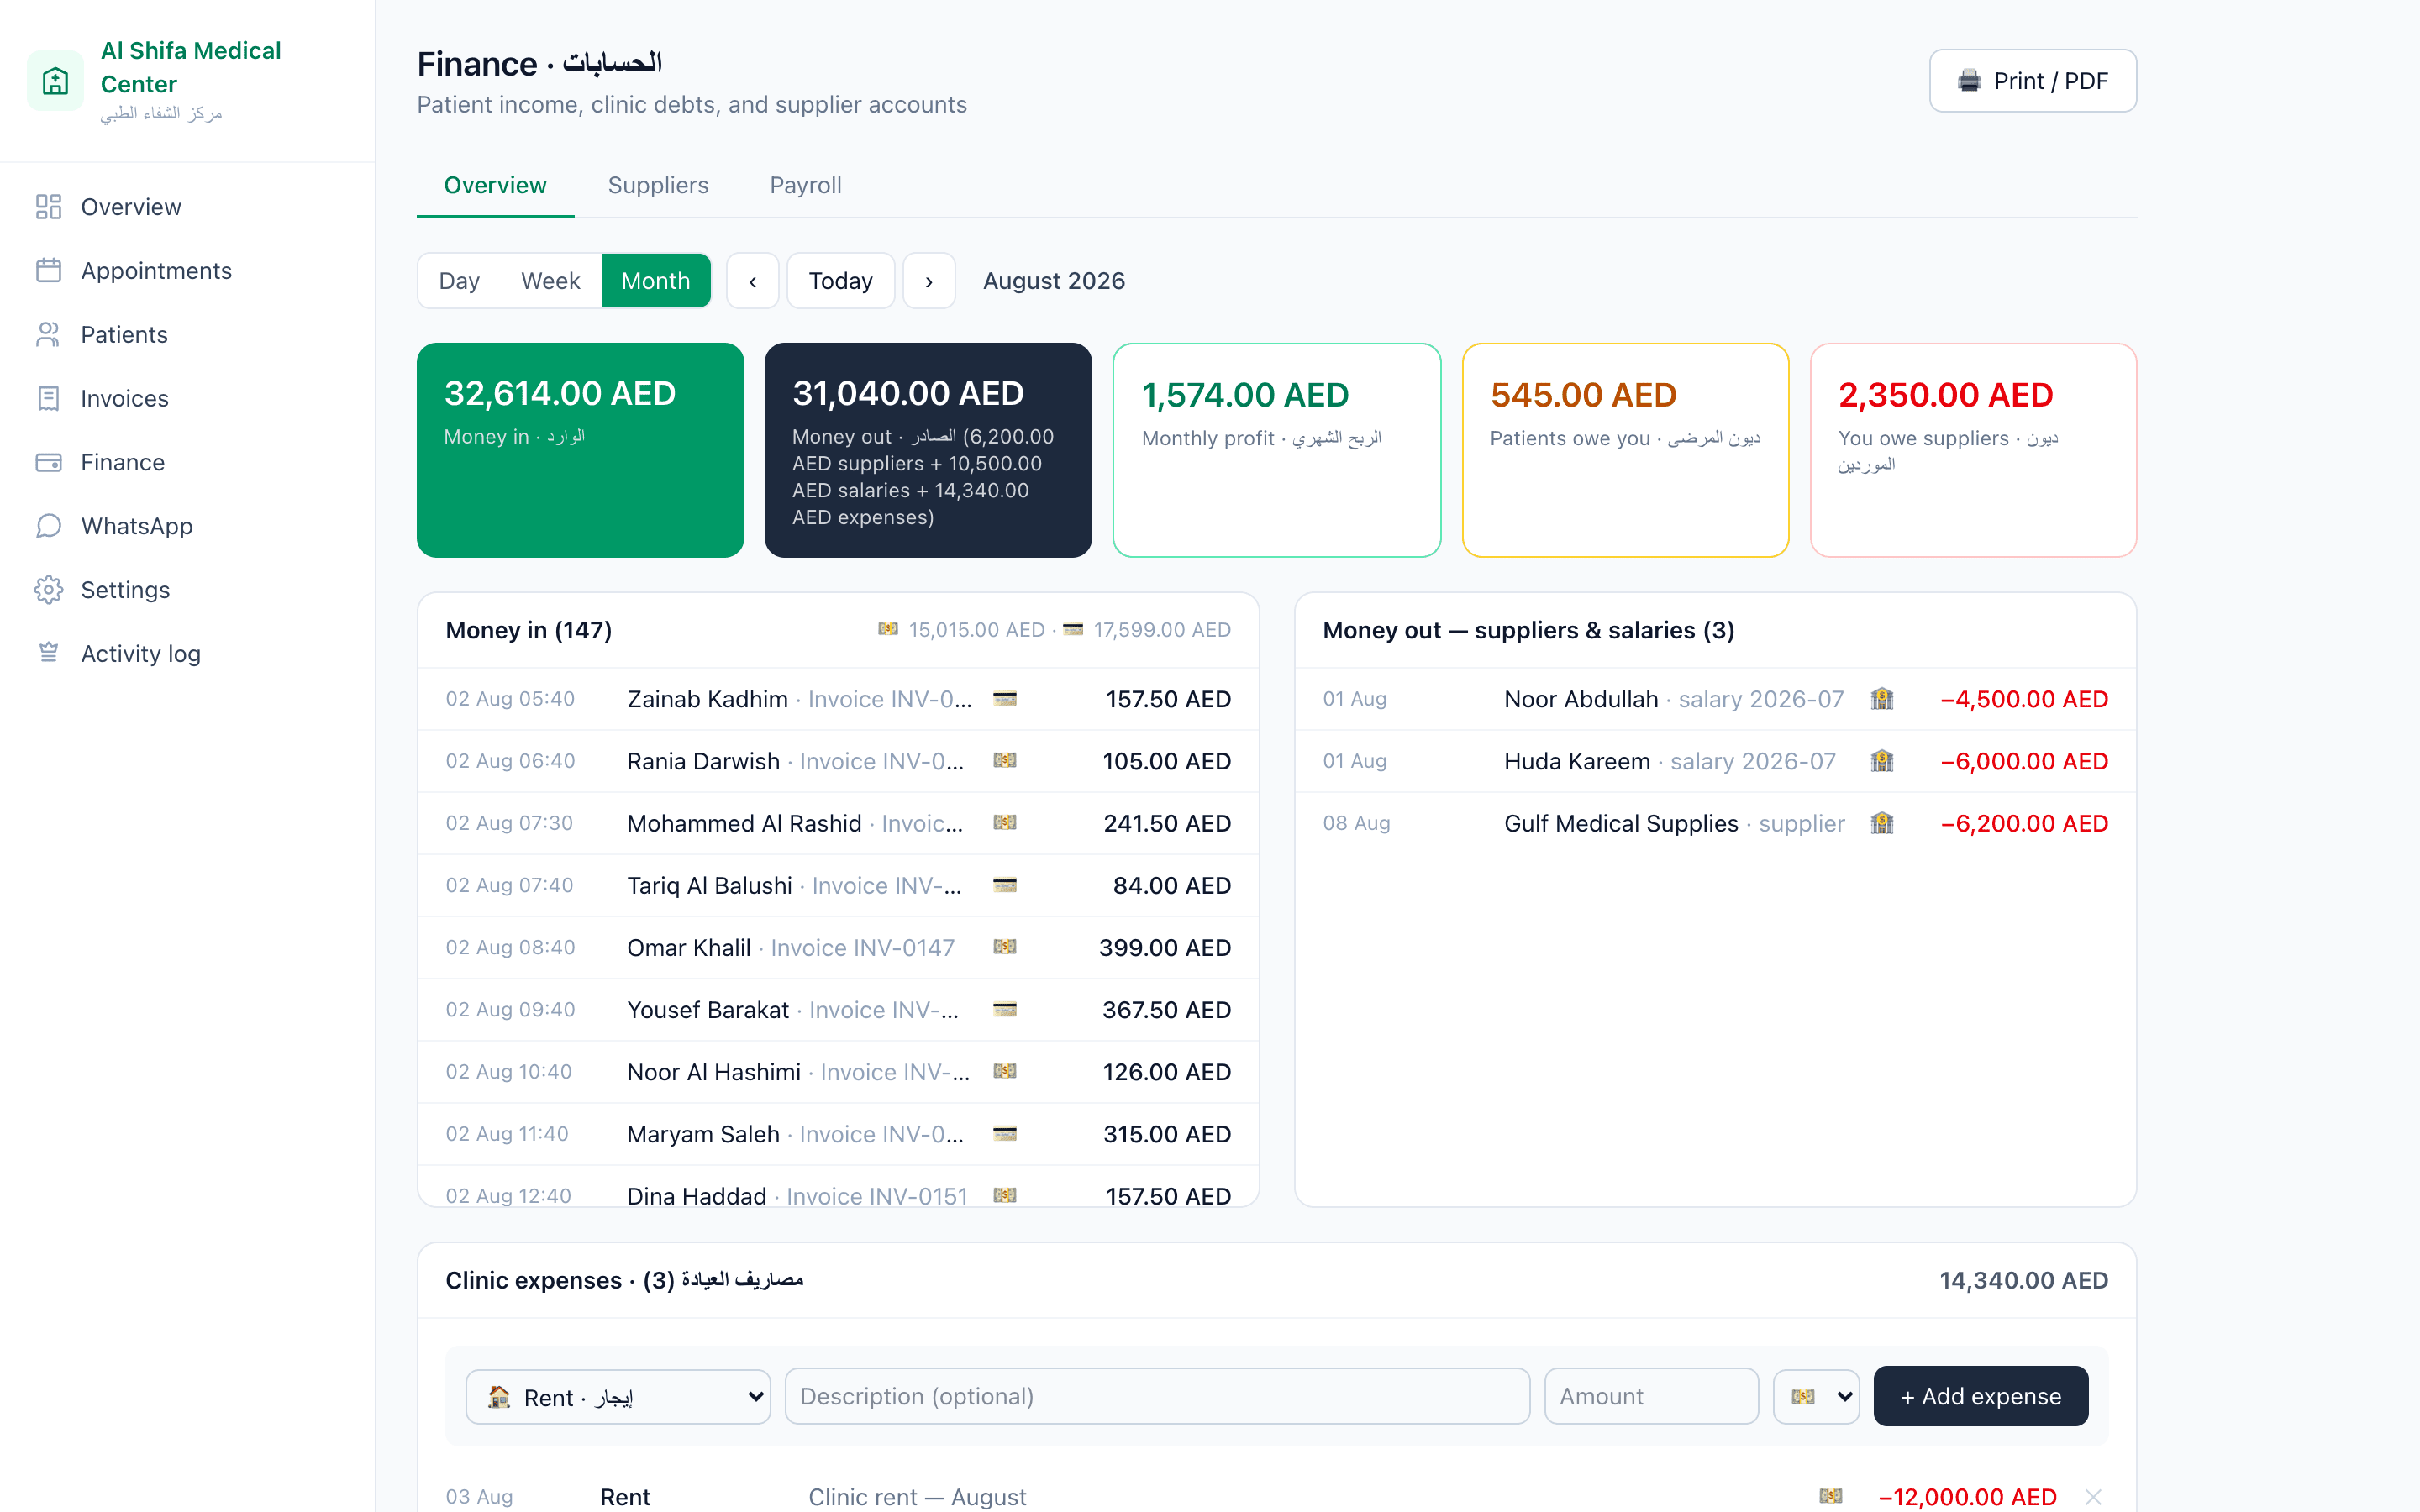This screenshot has height=1512, width=2420.
Task: Click the Yousef Barakat 367.50 AED row
Action: click(838, 1010)
